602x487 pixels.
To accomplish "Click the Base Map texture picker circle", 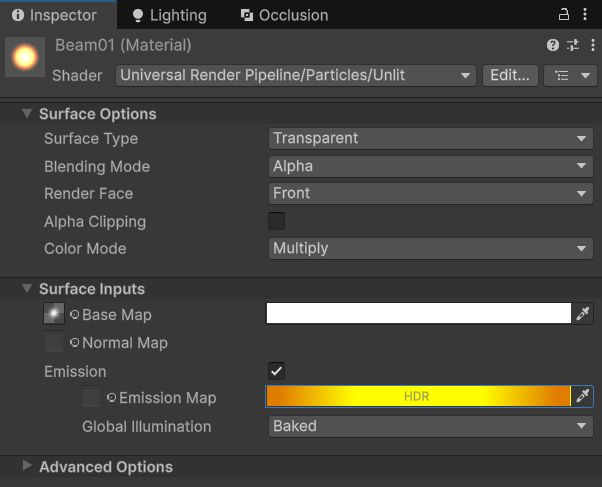I will pyautogui.click(x=74, y=315).
